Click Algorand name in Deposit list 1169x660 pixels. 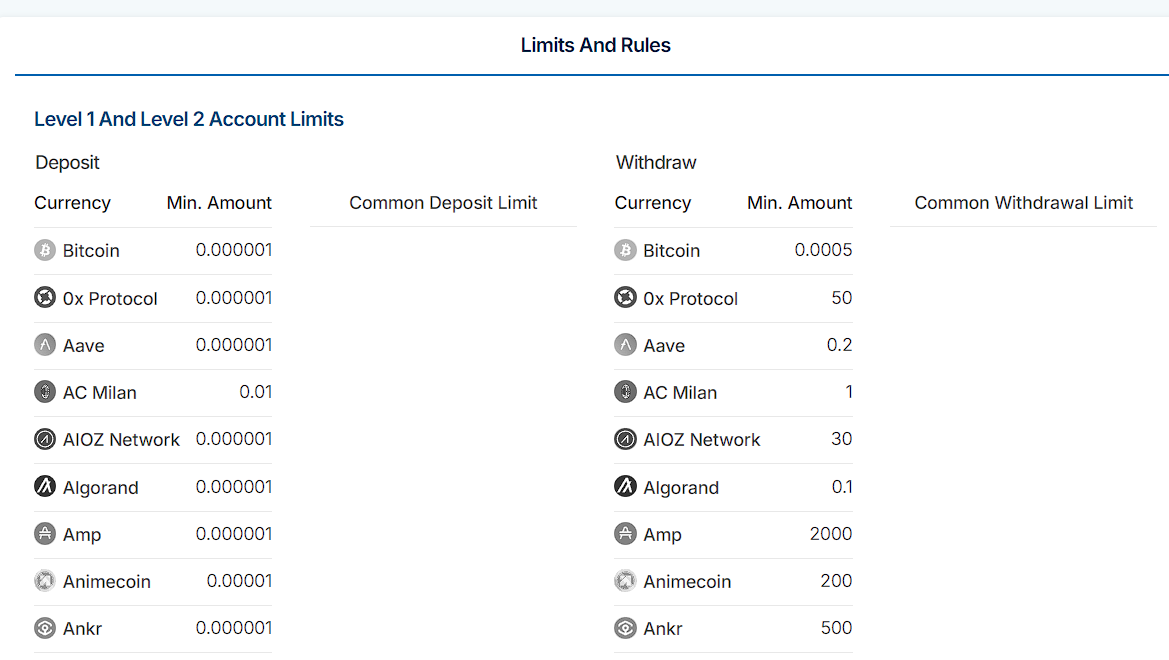100,488
